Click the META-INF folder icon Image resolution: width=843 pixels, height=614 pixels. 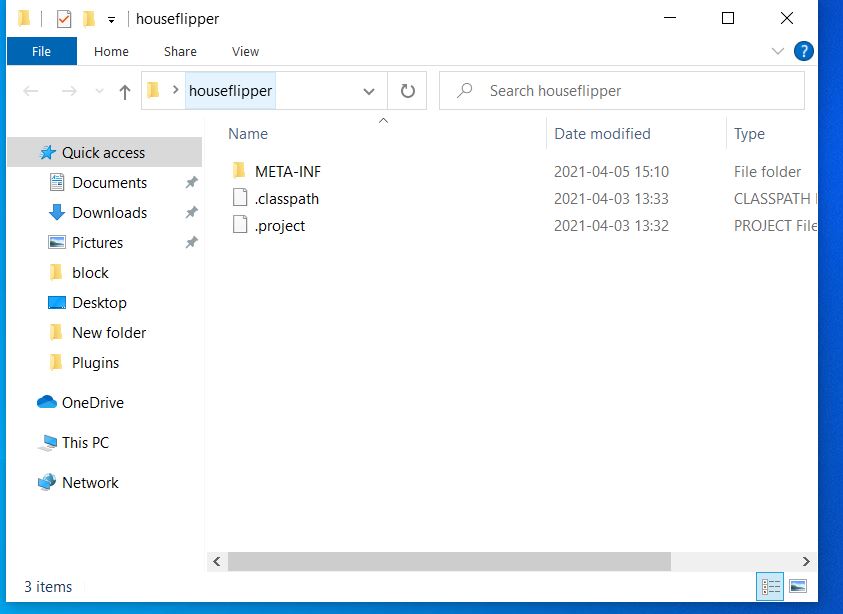coord(240,170)
